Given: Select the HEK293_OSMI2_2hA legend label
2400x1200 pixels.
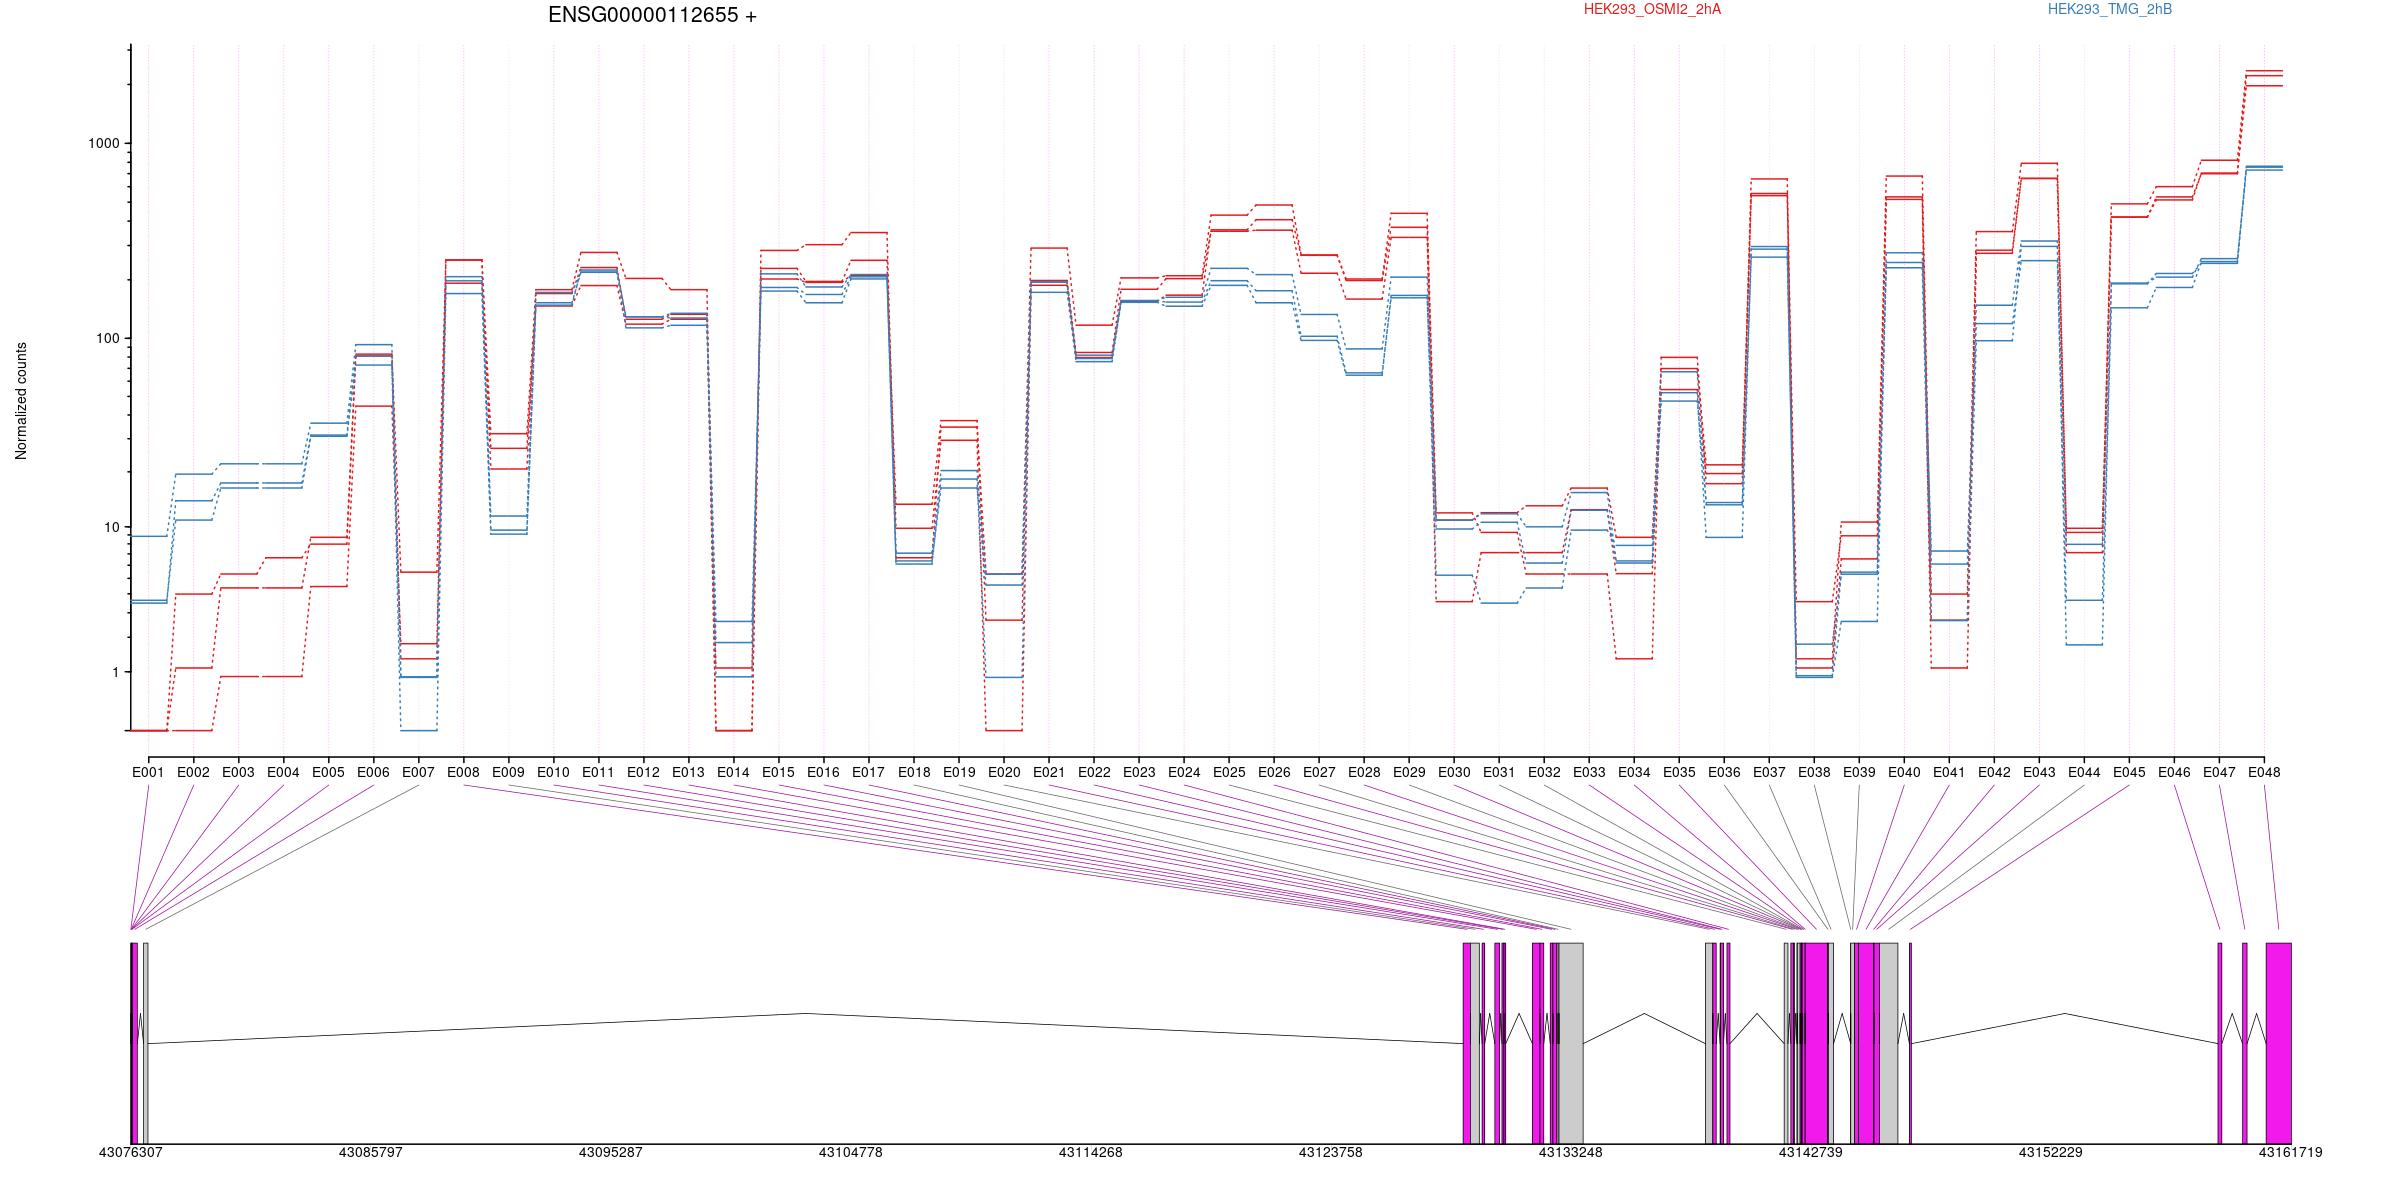Looking at the screenshot, I should pos(1652,9).
